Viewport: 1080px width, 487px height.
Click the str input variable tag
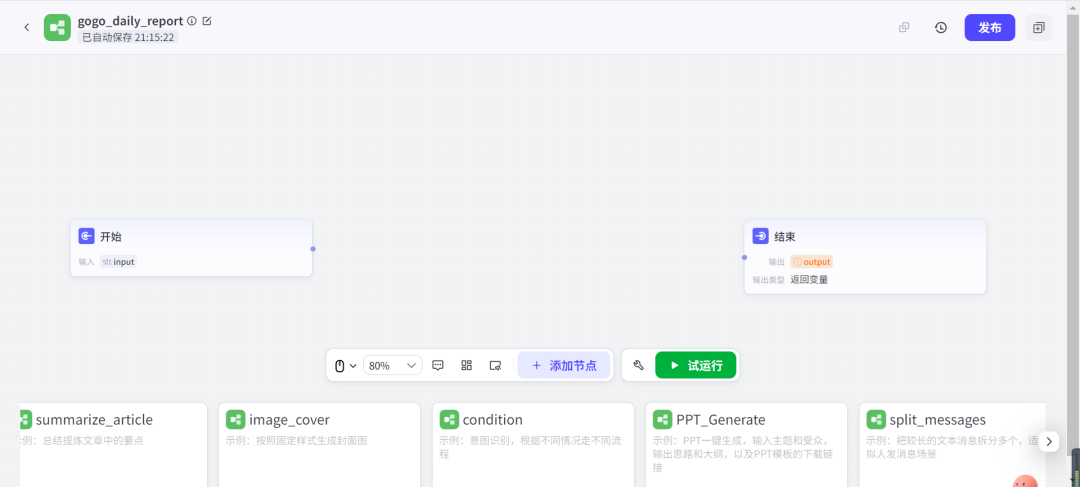tap(118, 262)
